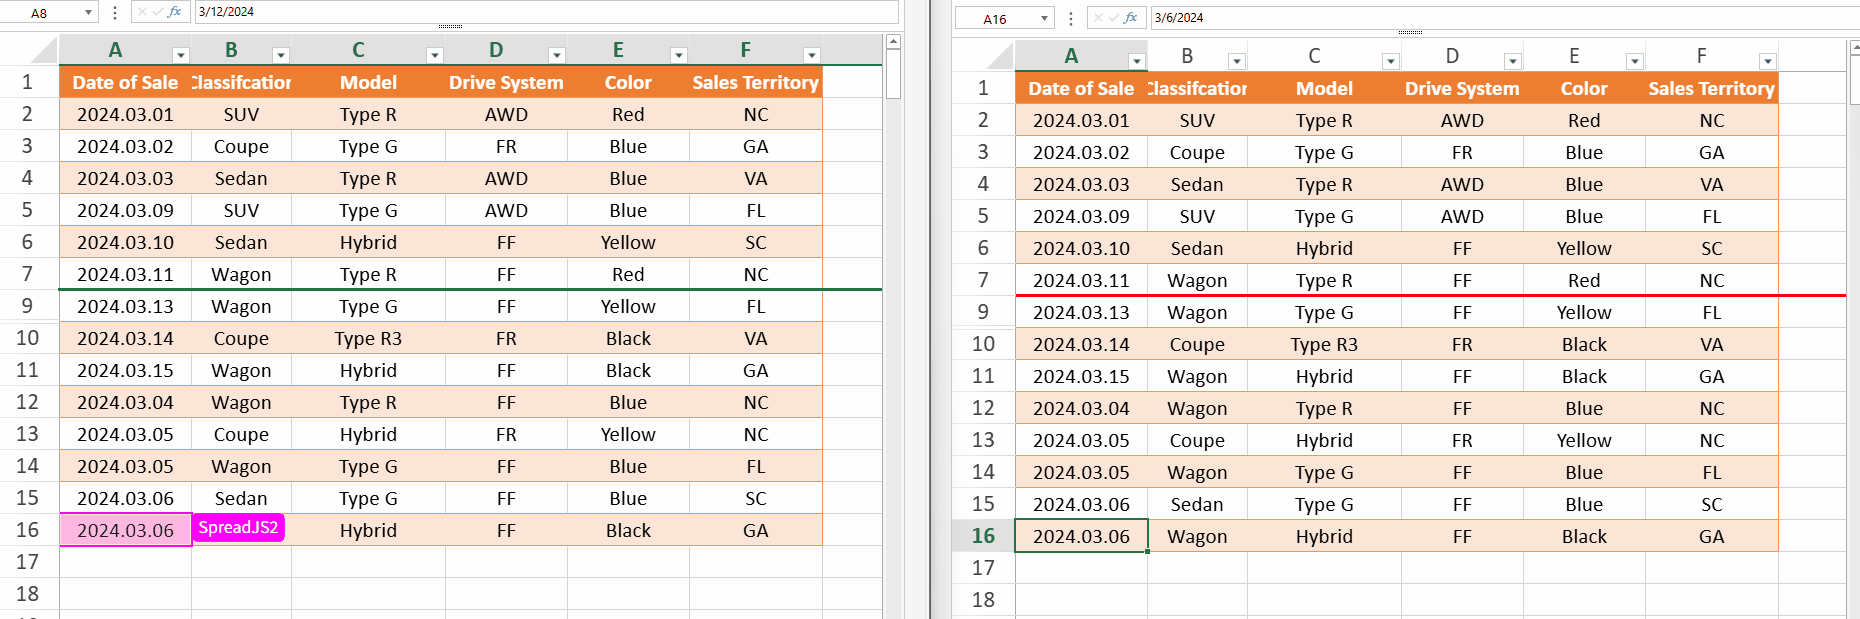Viewport: 1860px width, 619px height.
Task: Click the enter checkmark icon in right formula bar
Action: click(x=1114, y=18)
